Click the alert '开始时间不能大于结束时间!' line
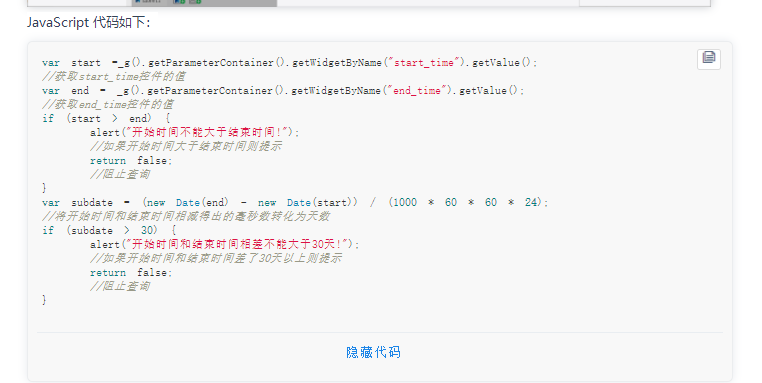Viewport: 762px width, 383px height. click(x=195, y=132)
